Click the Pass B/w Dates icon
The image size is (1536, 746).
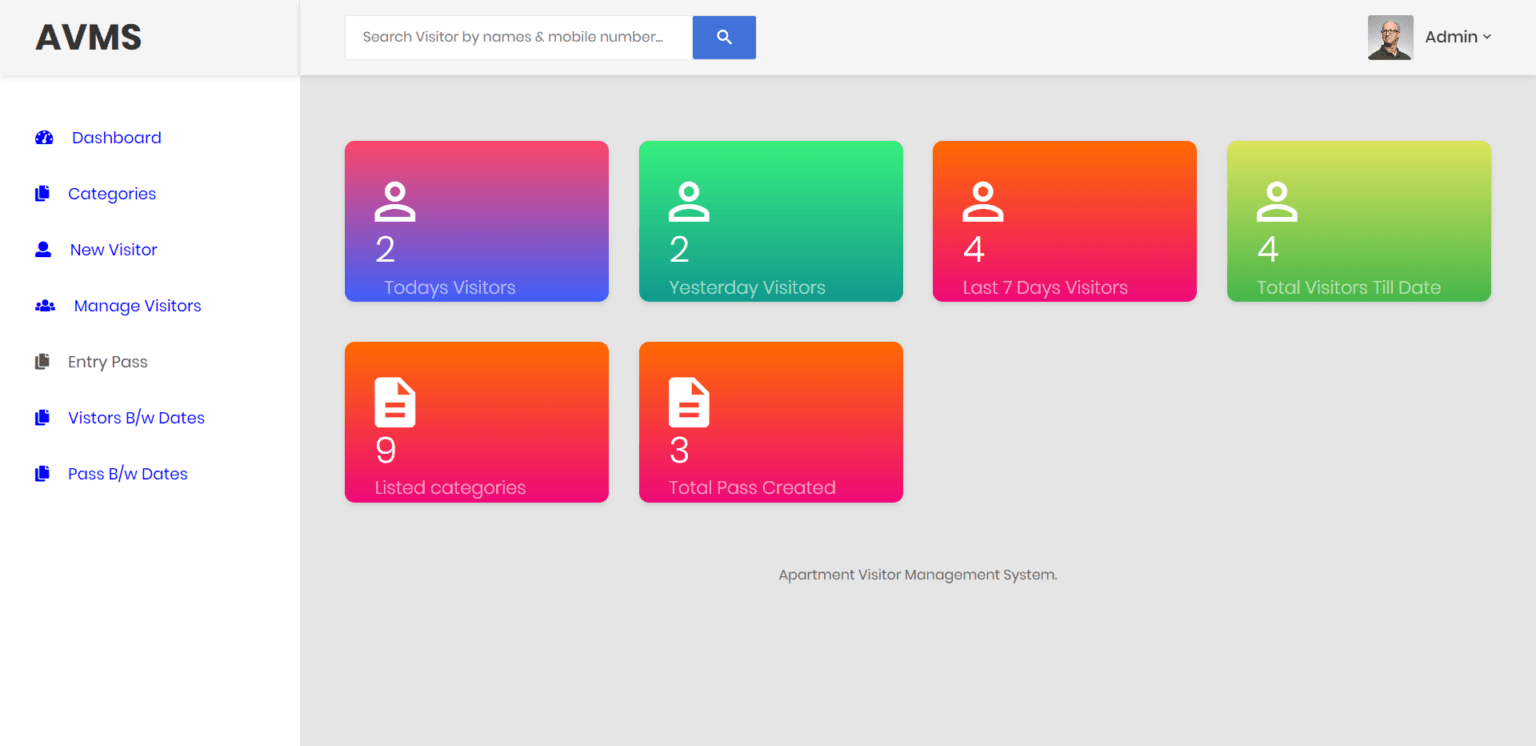41,473
